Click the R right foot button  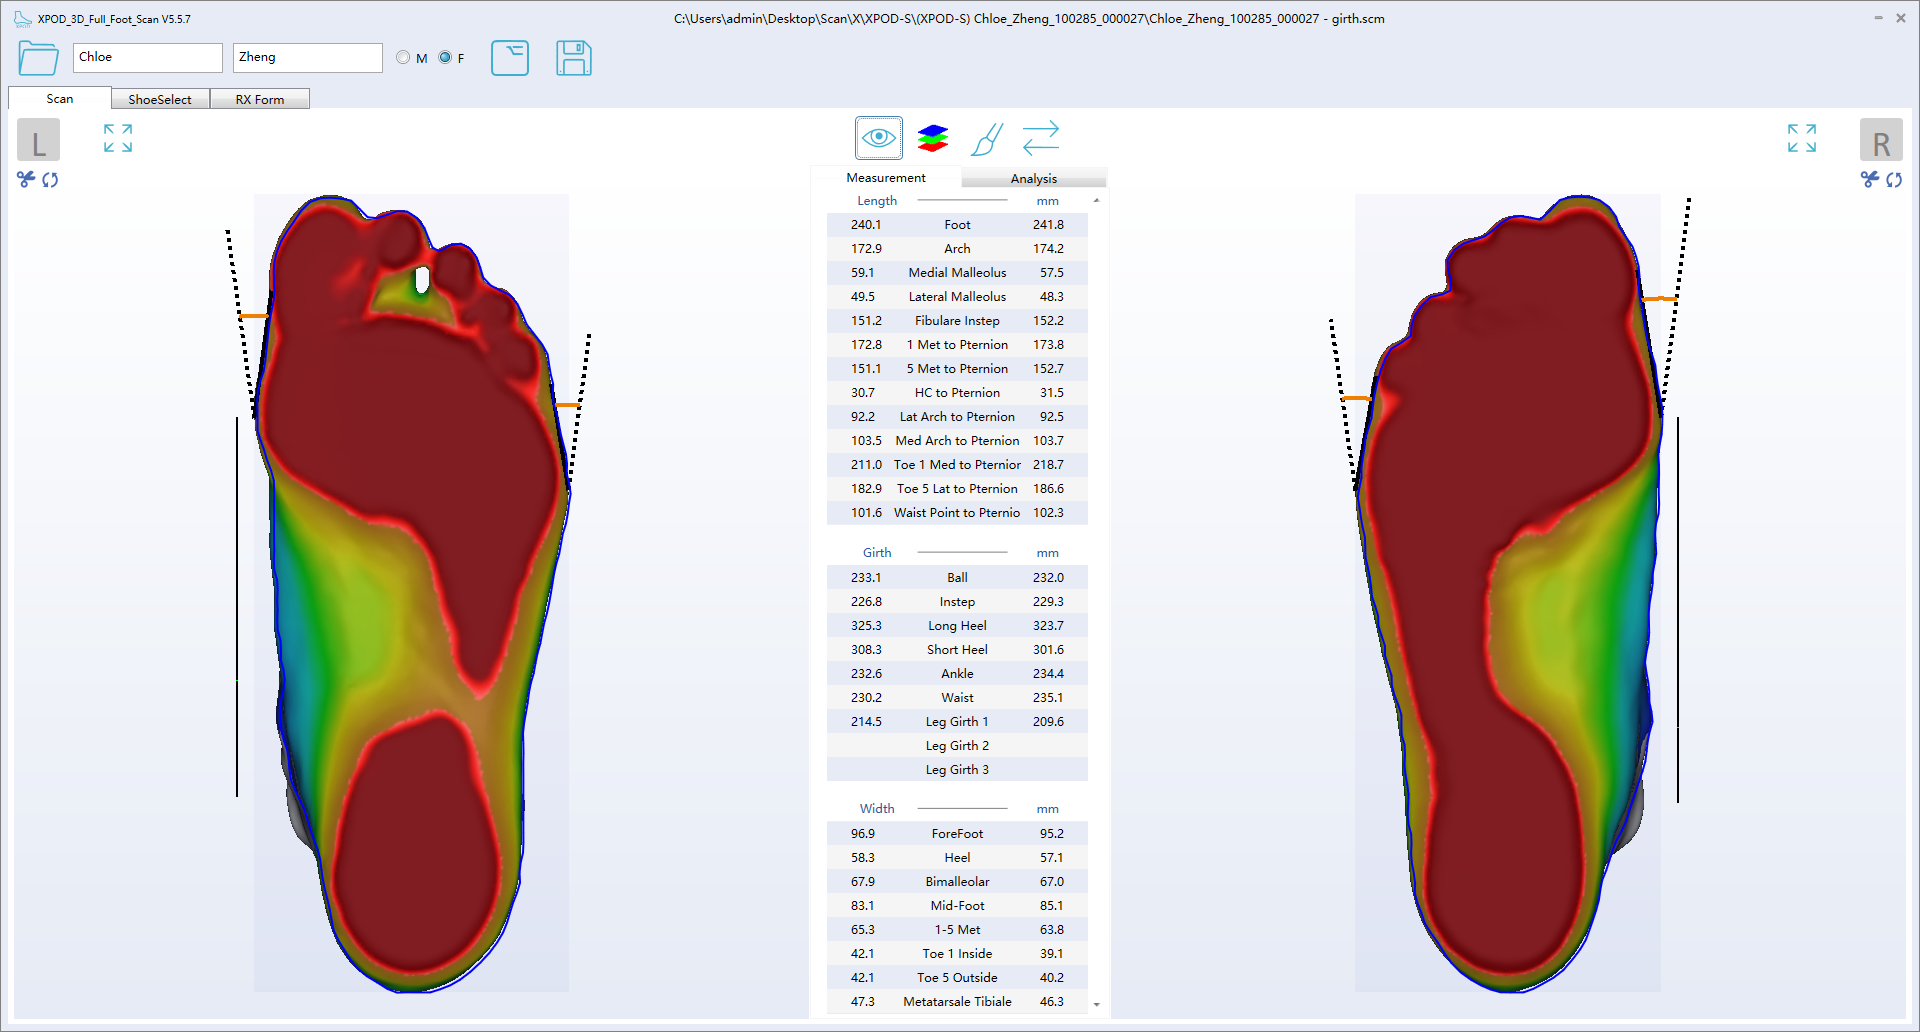[x=1880, y=140]
